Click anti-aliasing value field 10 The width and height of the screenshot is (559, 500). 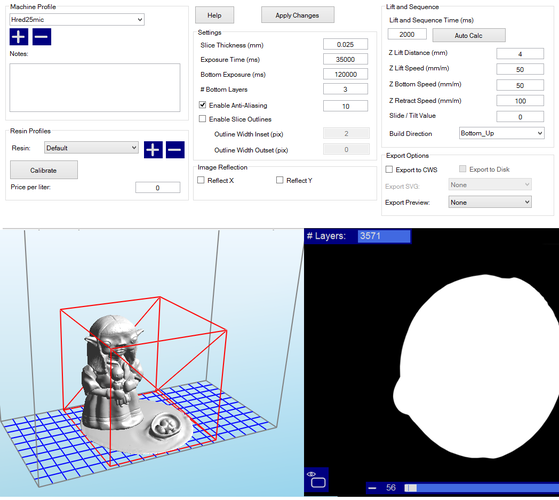345,106
